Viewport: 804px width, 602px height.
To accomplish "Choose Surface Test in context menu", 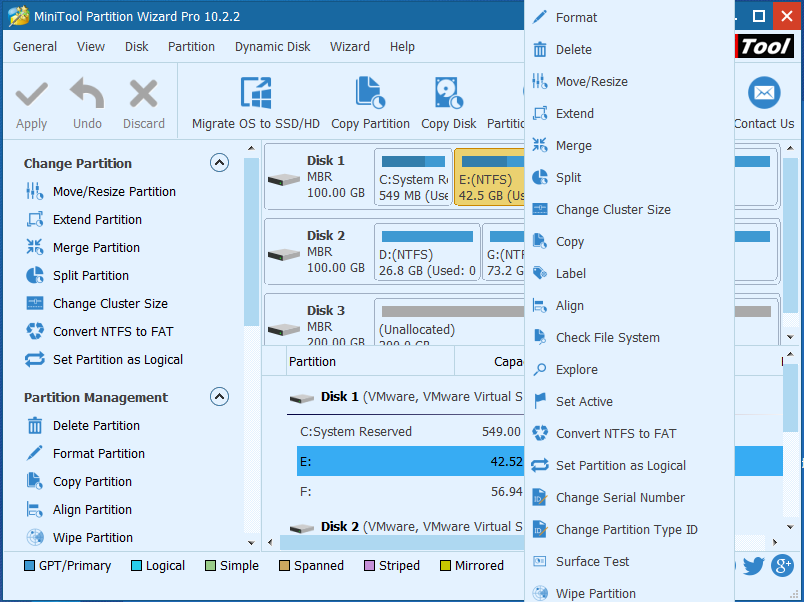I will [x=630, y=561].
